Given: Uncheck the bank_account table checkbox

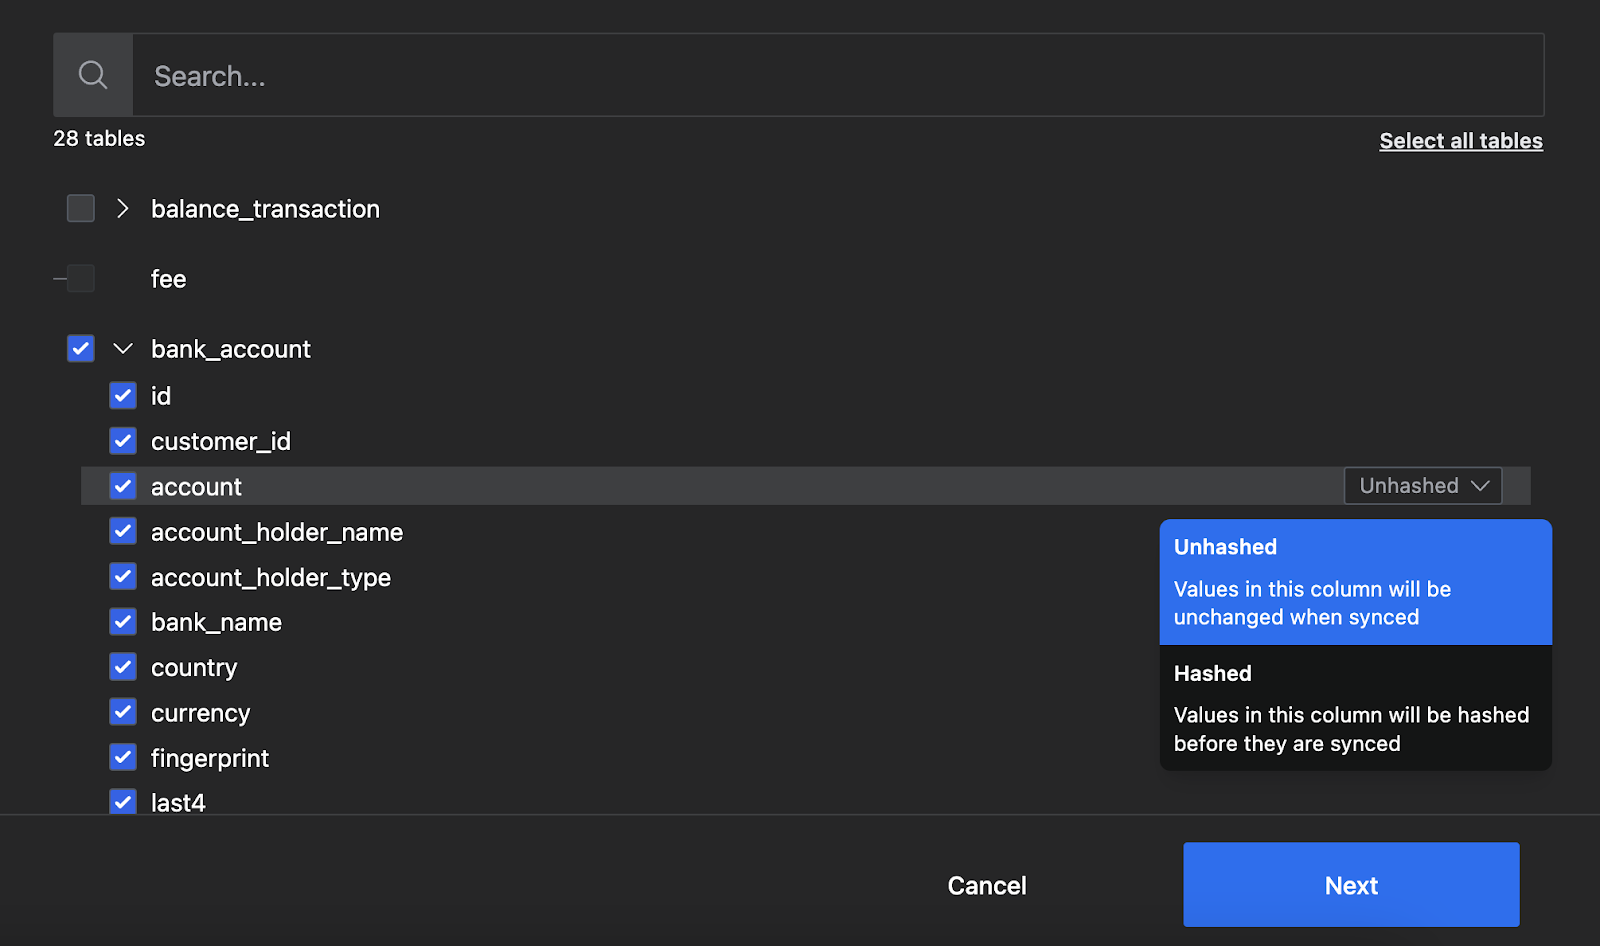Looking at the screenshot, I should click(81, 348).
